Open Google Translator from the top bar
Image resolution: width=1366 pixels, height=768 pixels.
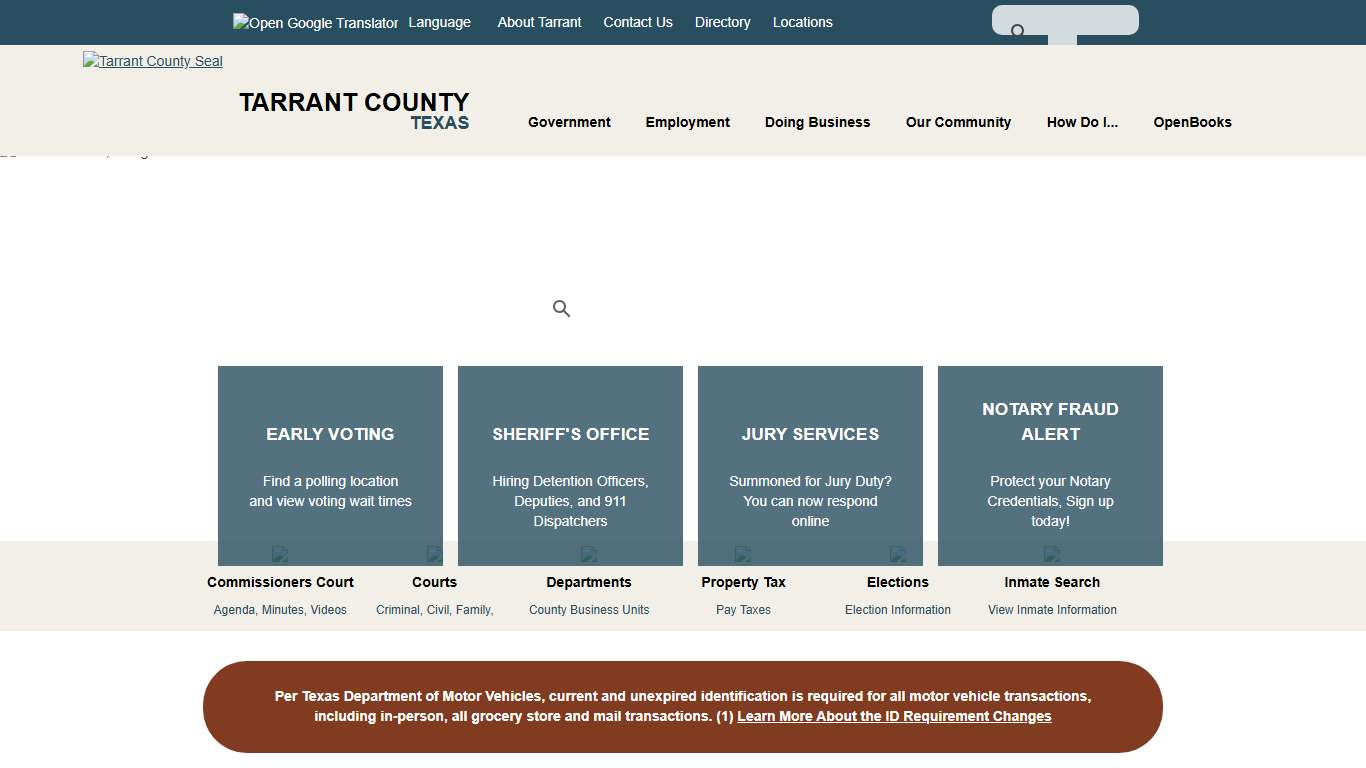(314, 22)
